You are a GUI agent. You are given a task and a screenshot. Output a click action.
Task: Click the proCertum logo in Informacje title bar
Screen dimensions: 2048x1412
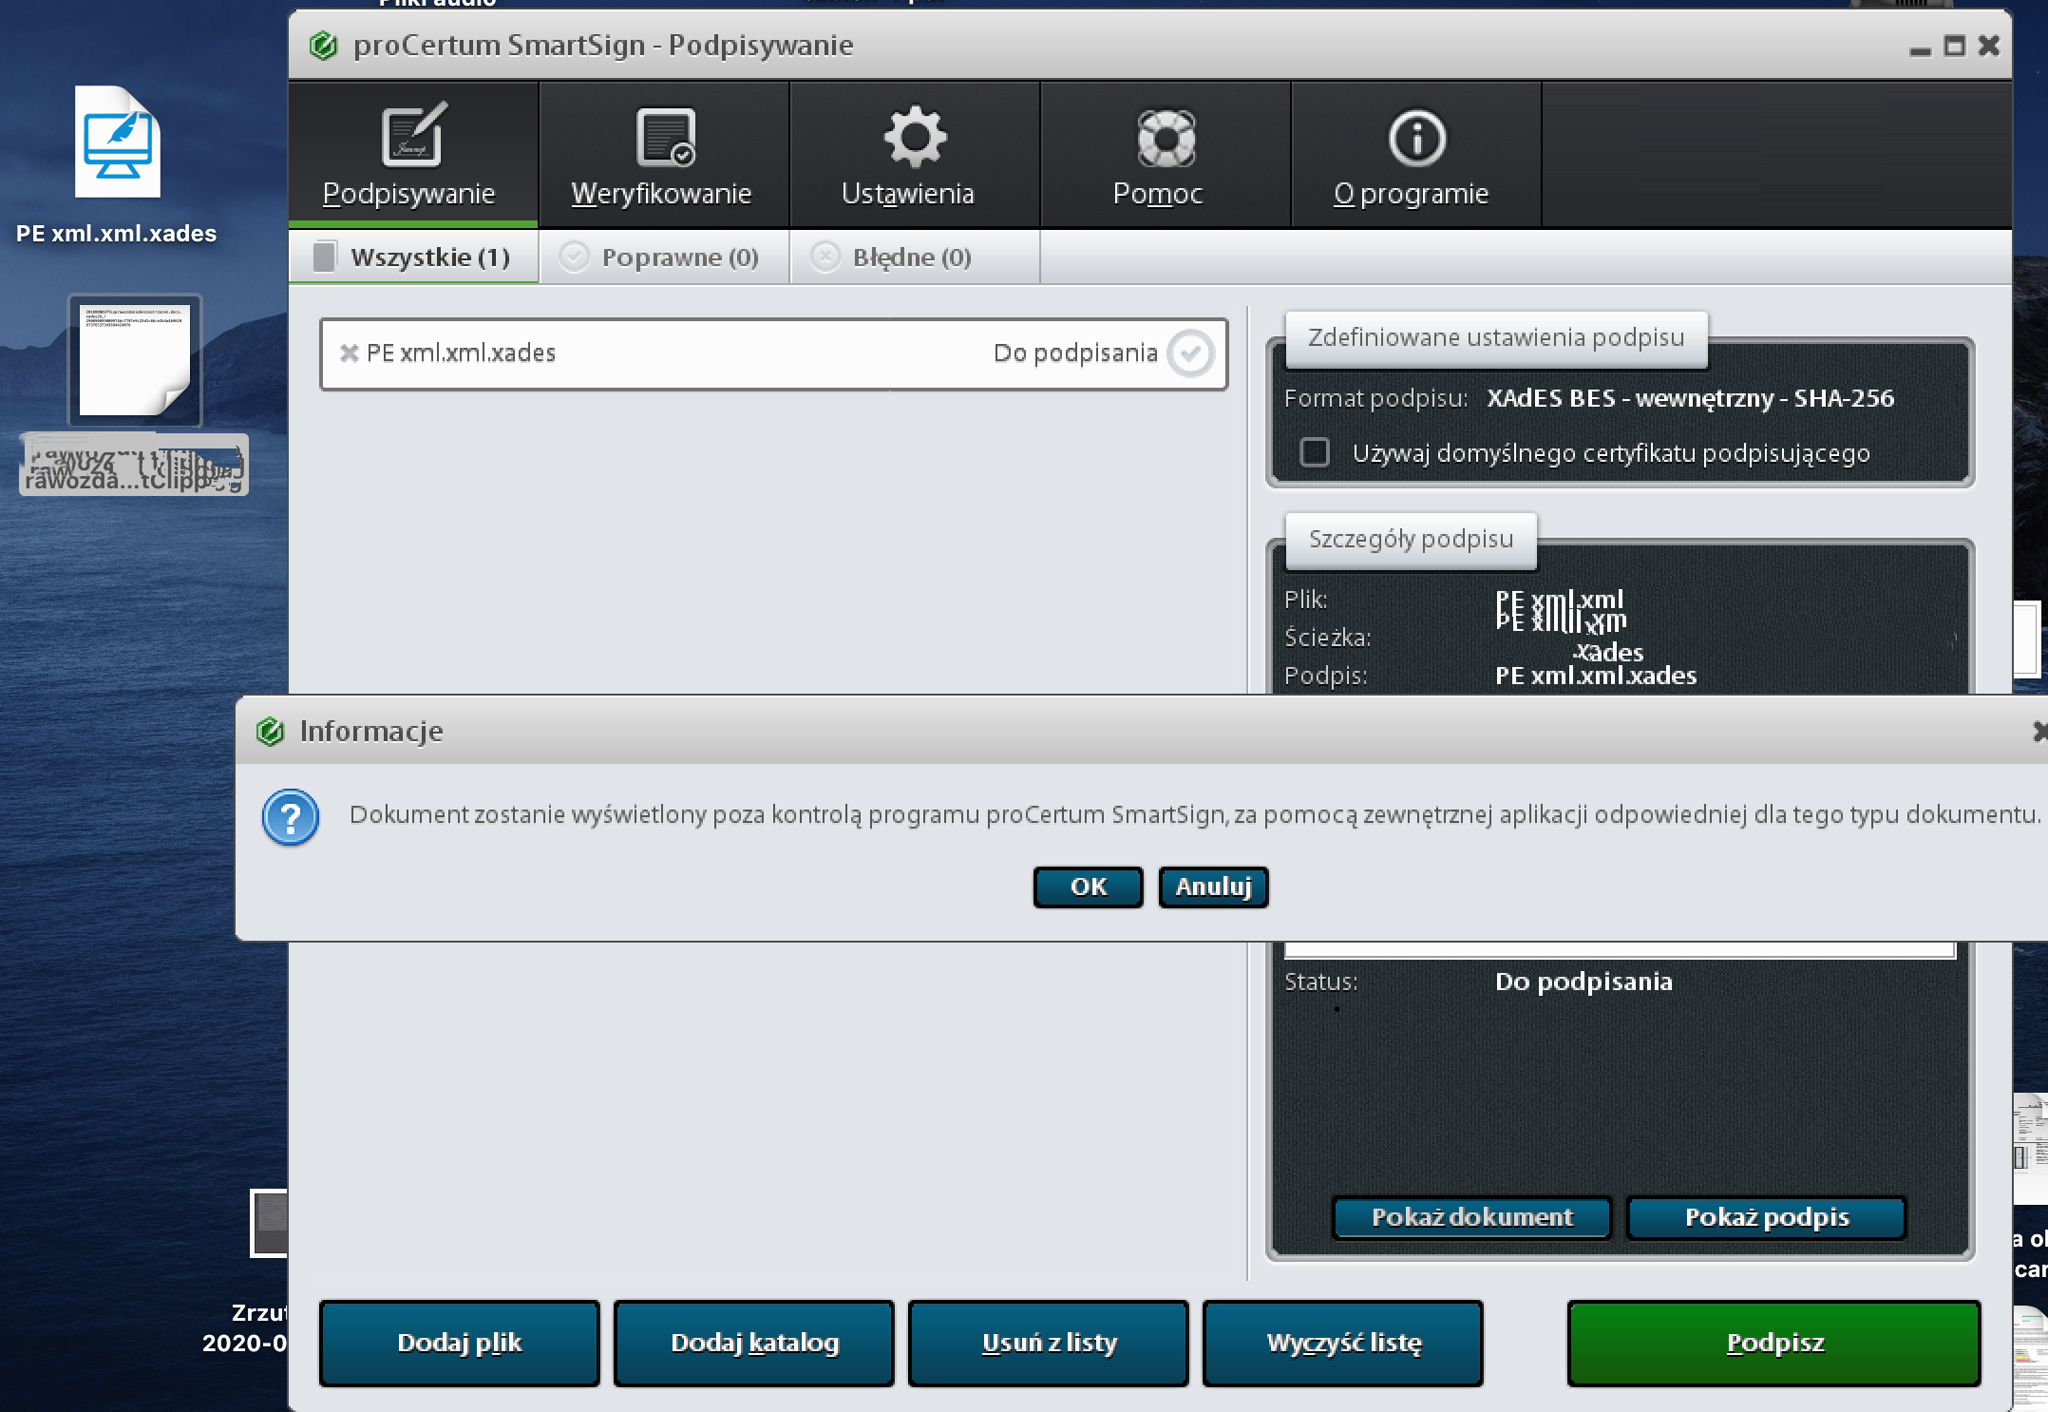[x=270, y=731]
